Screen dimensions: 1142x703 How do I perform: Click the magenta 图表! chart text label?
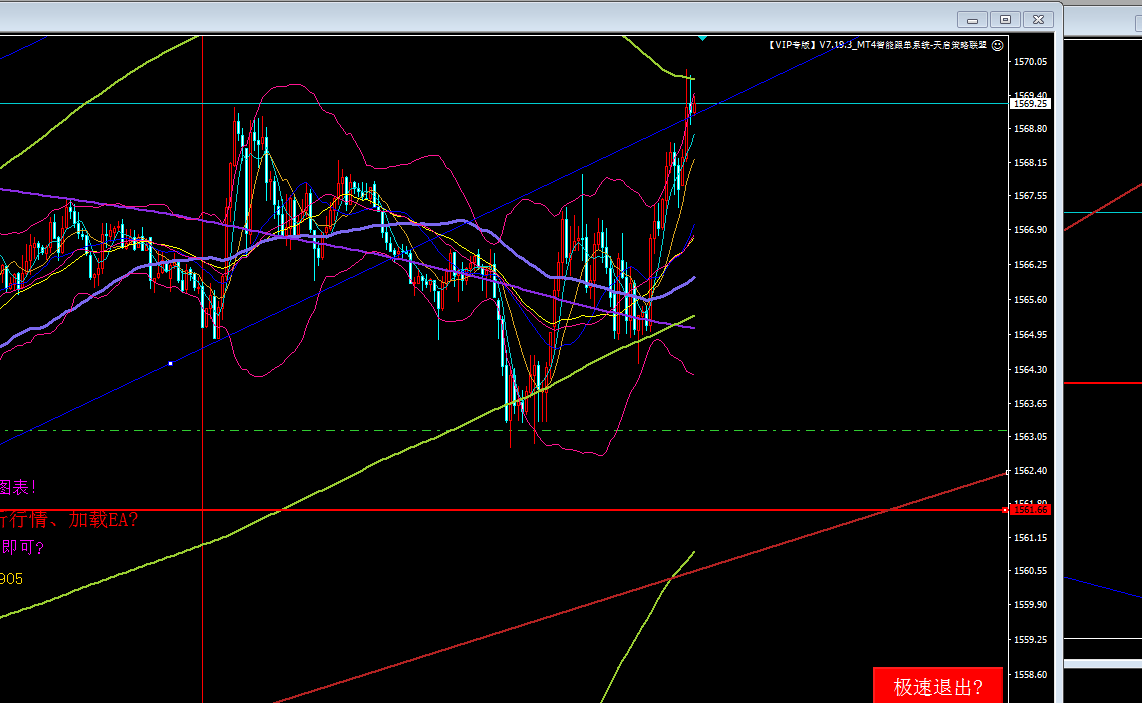(x=18, y=487)
